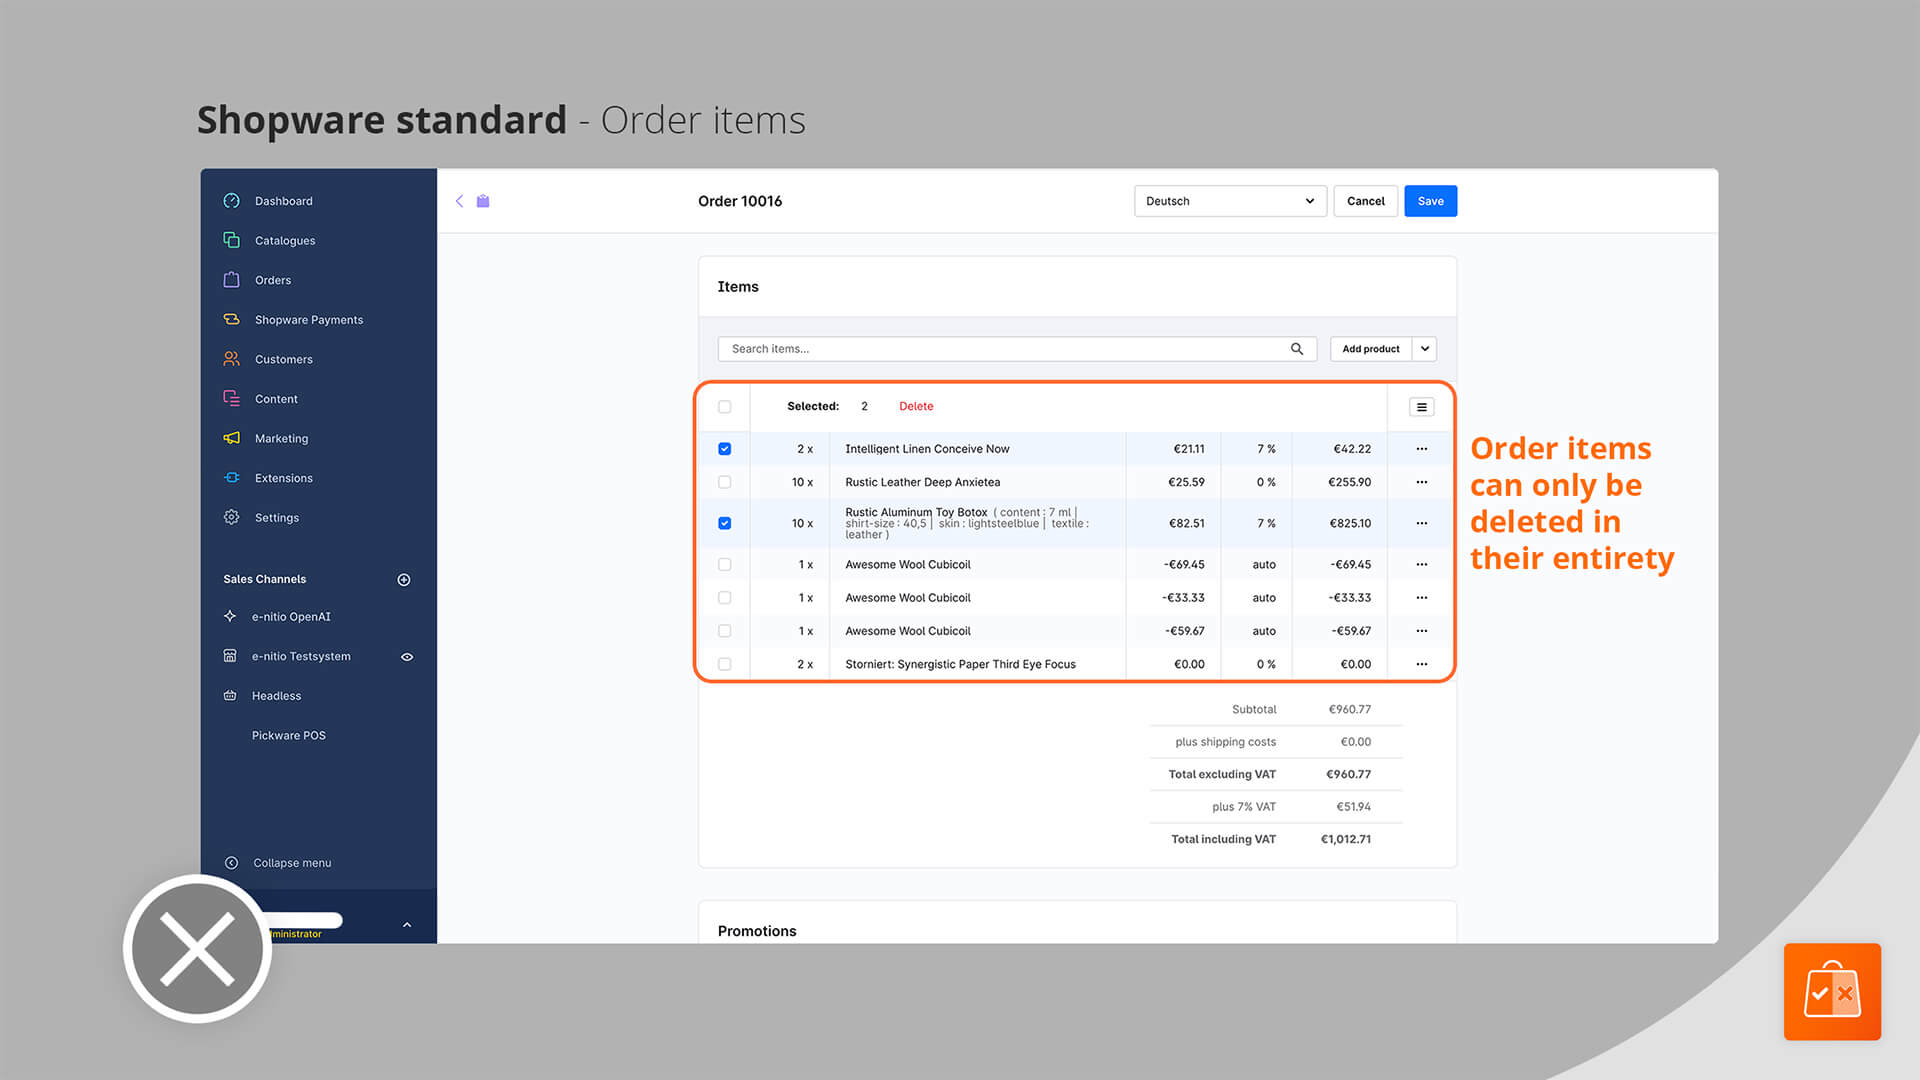The image size is (1920, 1080).
Task: Open actions menu for Storniert Synergistic Paper row
Action: [1422, 664]
